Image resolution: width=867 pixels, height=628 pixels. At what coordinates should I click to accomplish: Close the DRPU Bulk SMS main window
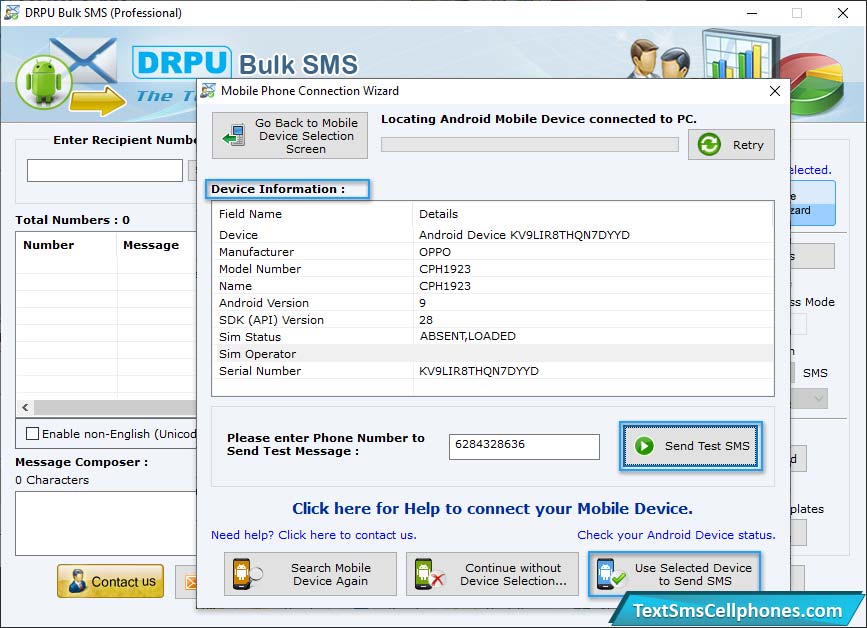pyautogui.click(x=843, y=13)
